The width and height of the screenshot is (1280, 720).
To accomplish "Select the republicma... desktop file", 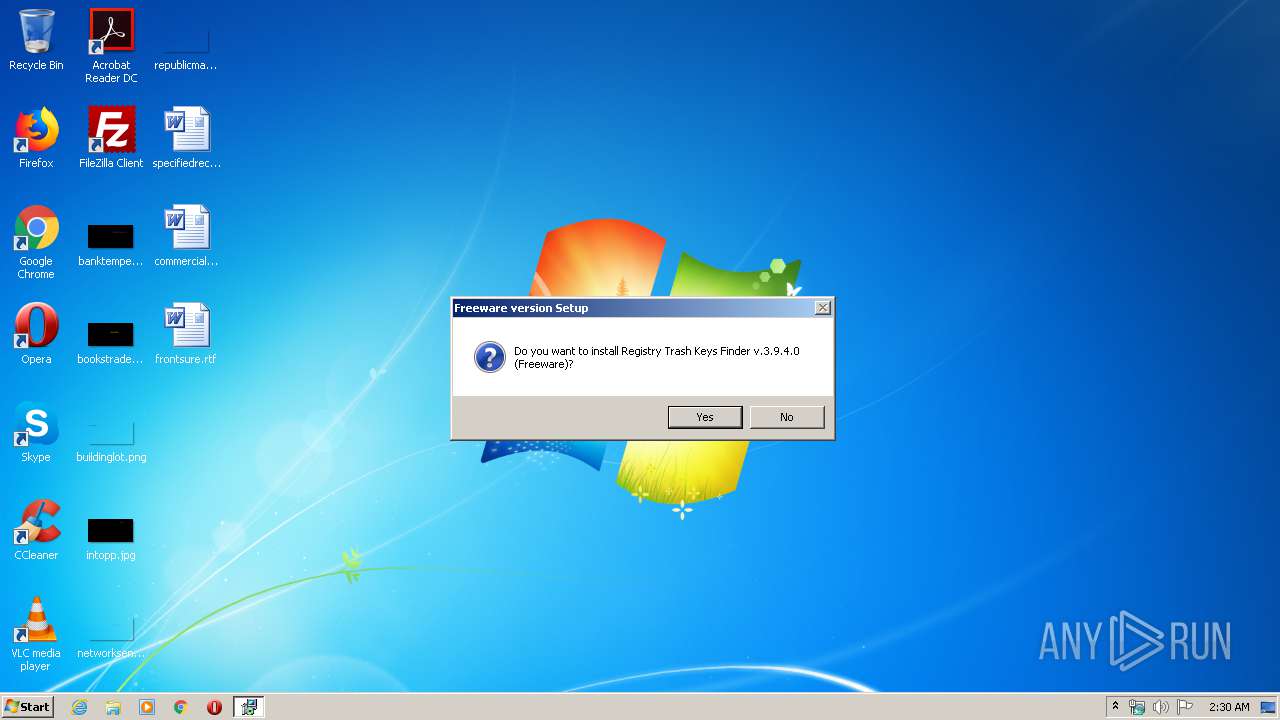I will point(186,40).
